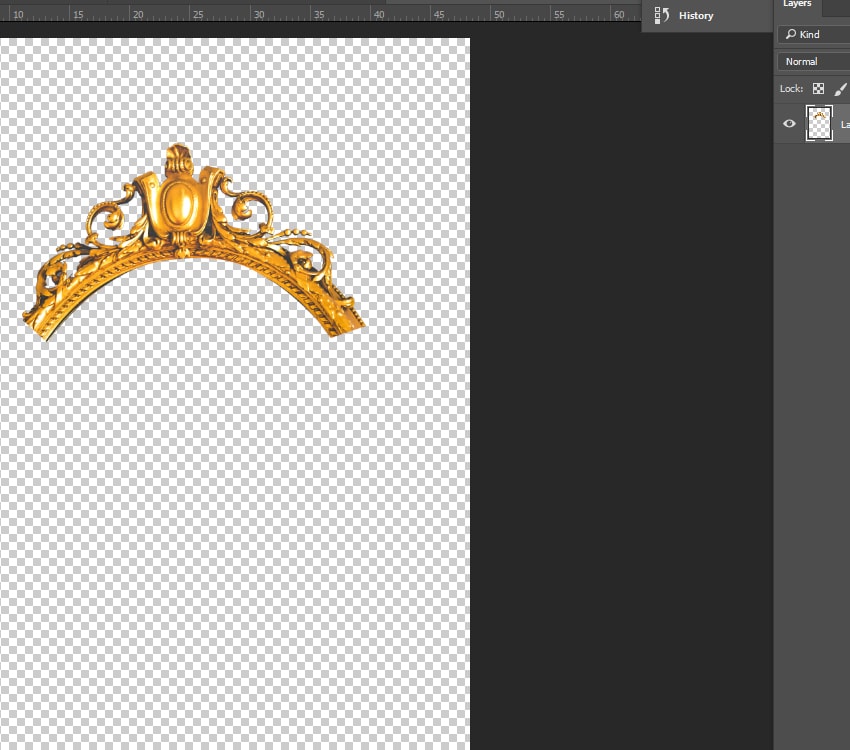The height and width of the screenshot is (750, 850).
Task: Click the History panel label
Action: [x=696, y=16]
